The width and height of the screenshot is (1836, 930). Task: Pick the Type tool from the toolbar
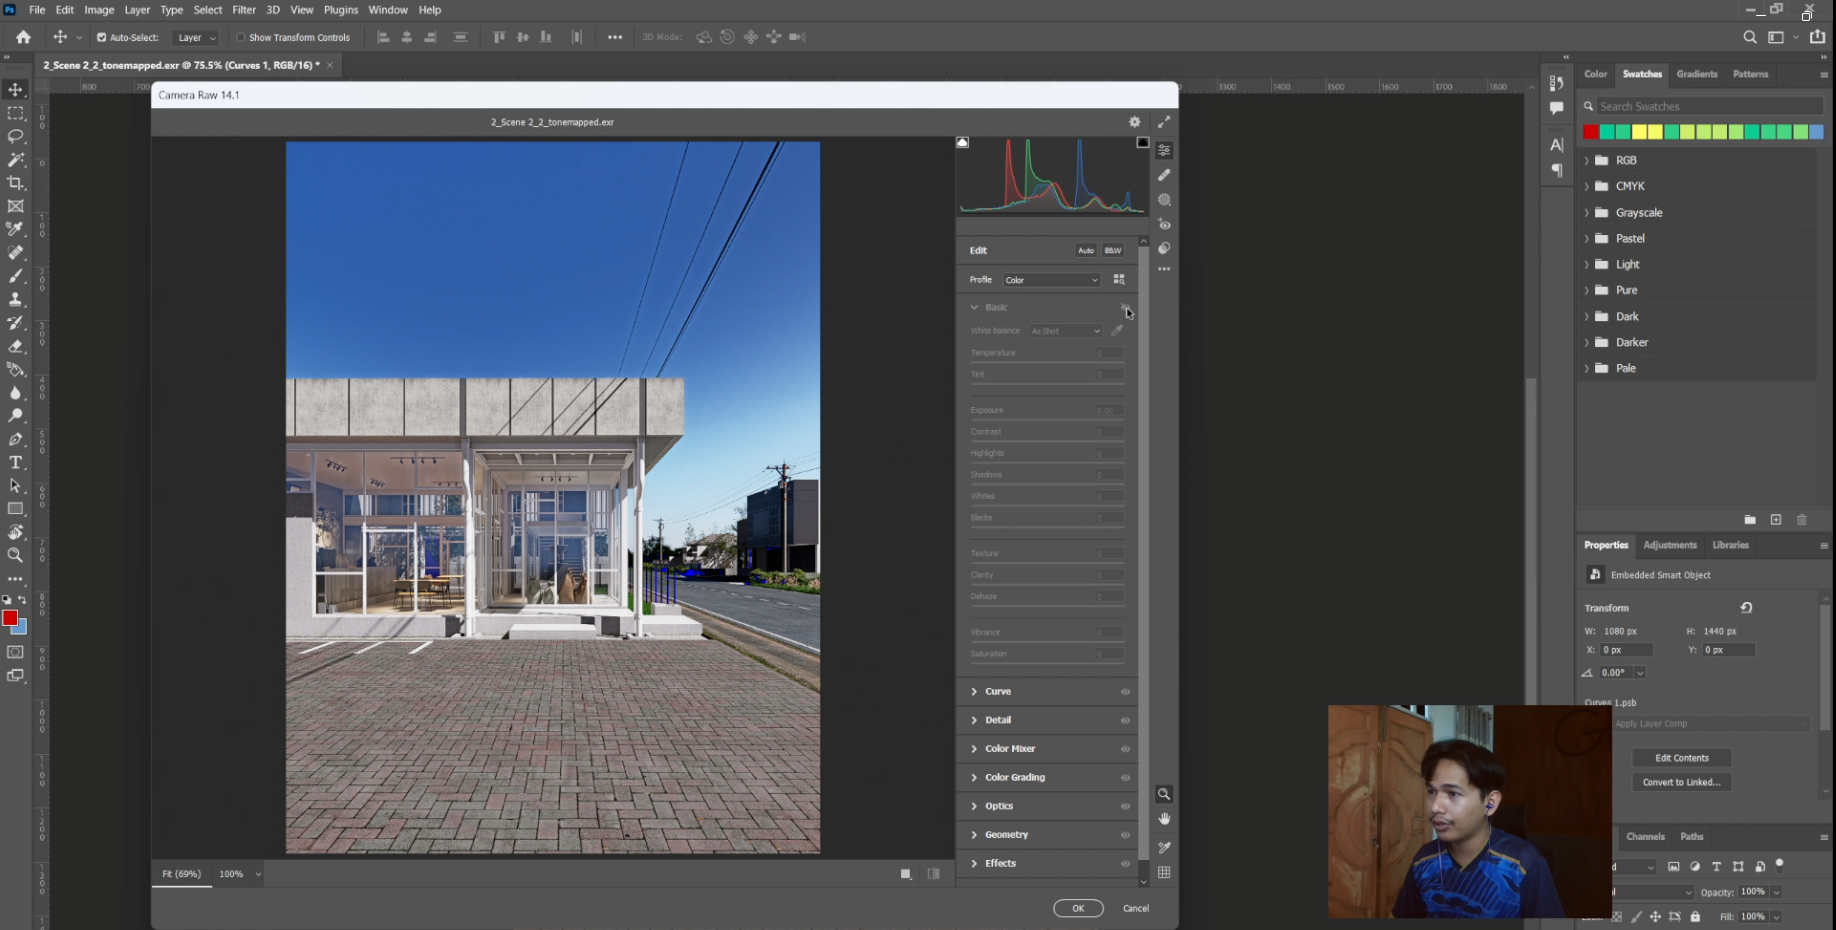(15, 462)
